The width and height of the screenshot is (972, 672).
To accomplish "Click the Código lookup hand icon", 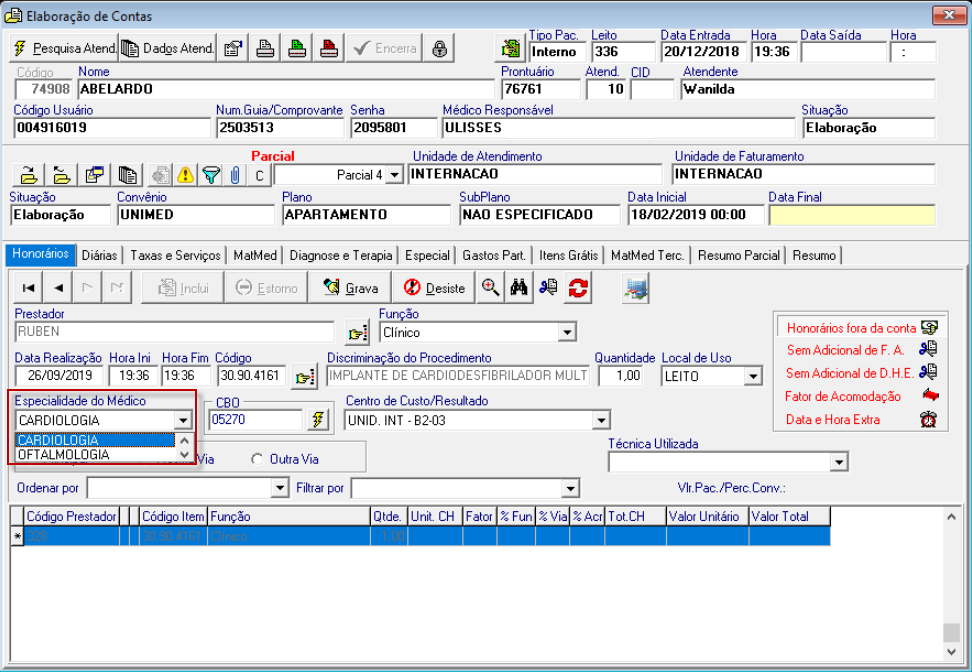I will click(x=304, y=376).
